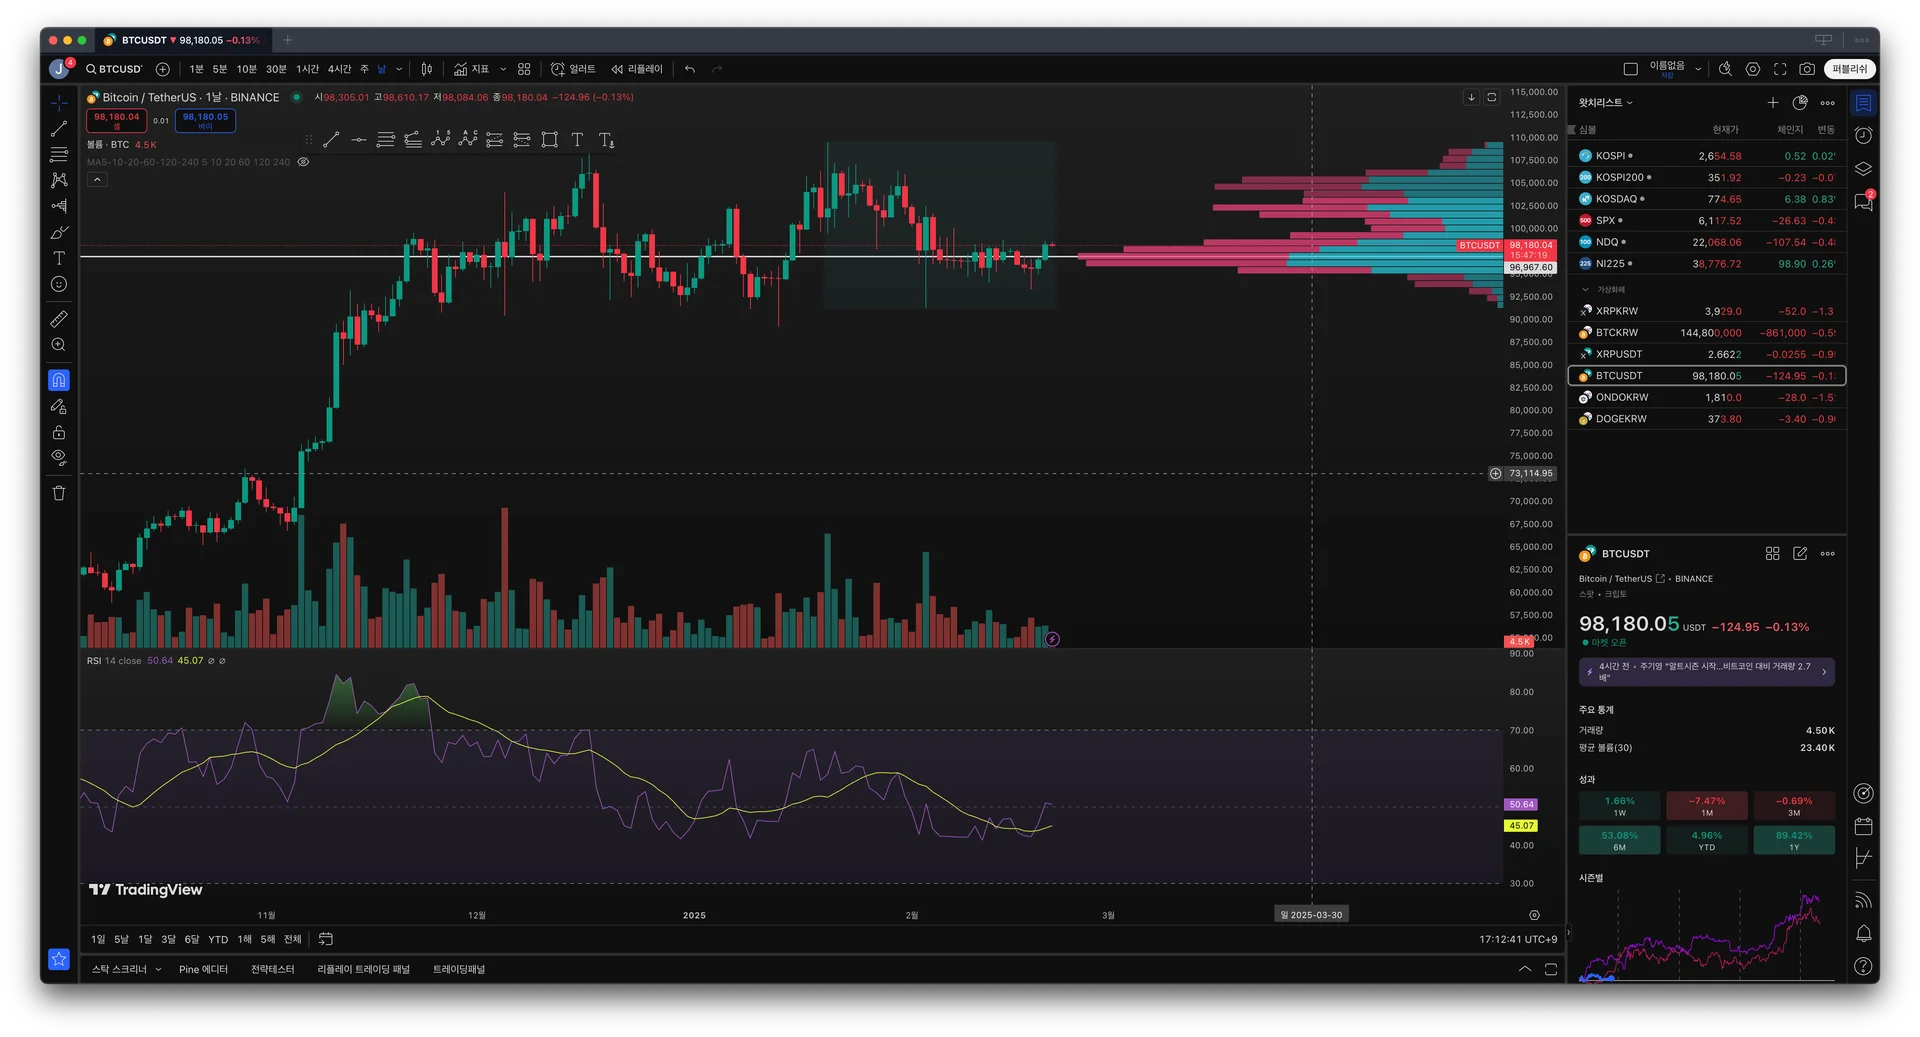This screenshot has height=1037, width=1920.
Task: Open the candlestick chart-type selector
Action: pos(427,69)
